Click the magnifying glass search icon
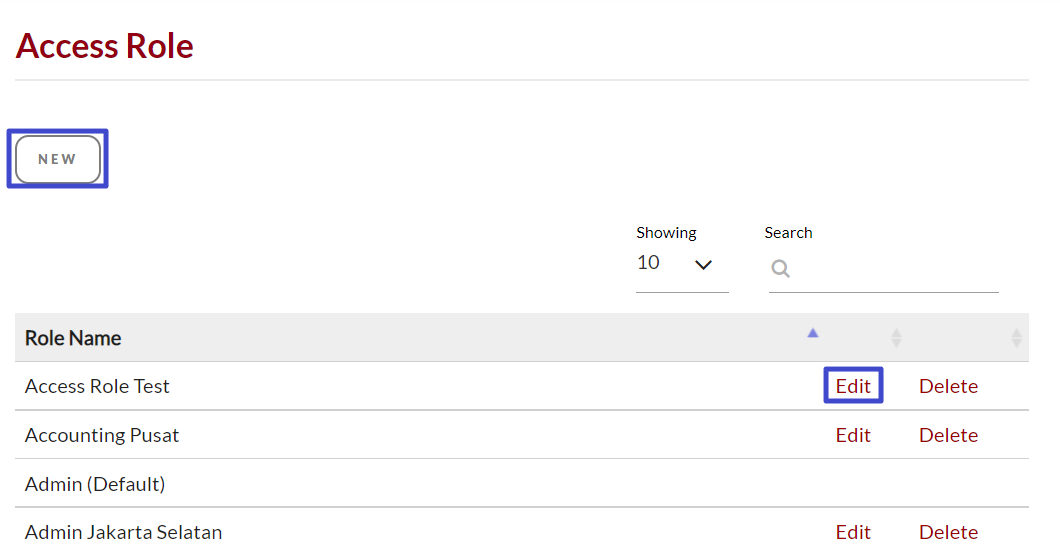Screen dimensions: 1060x554 [781, 268]
